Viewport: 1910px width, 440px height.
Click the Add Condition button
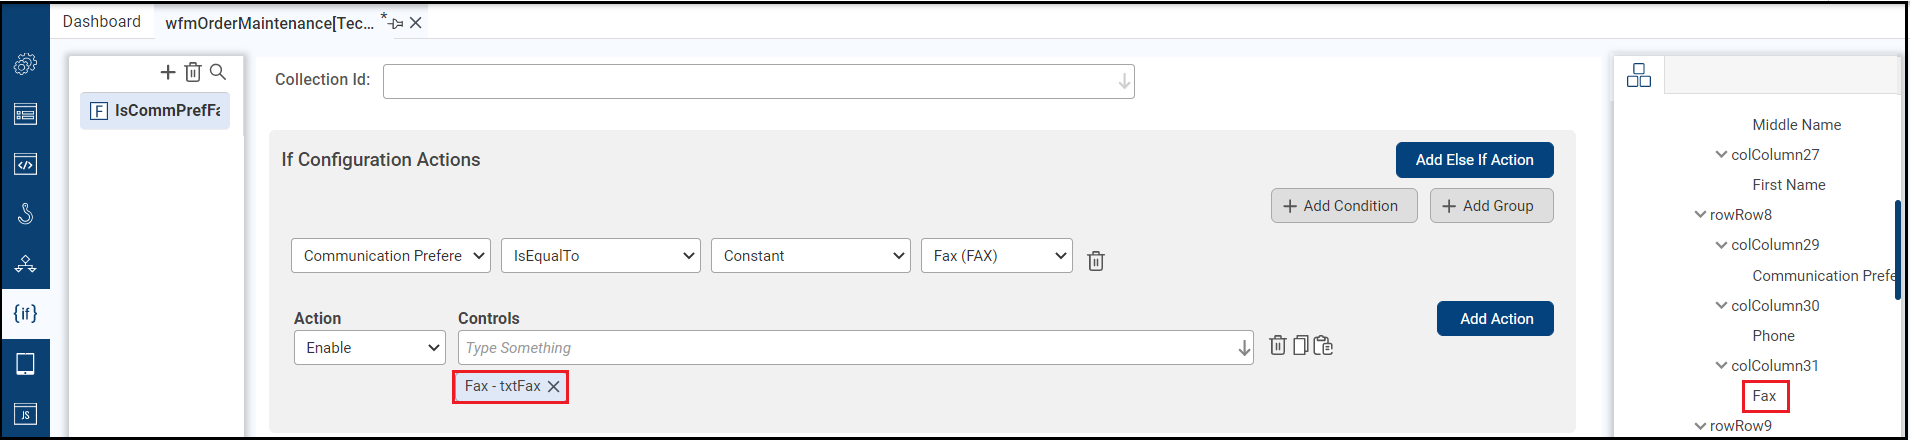tap(1343, 206)
